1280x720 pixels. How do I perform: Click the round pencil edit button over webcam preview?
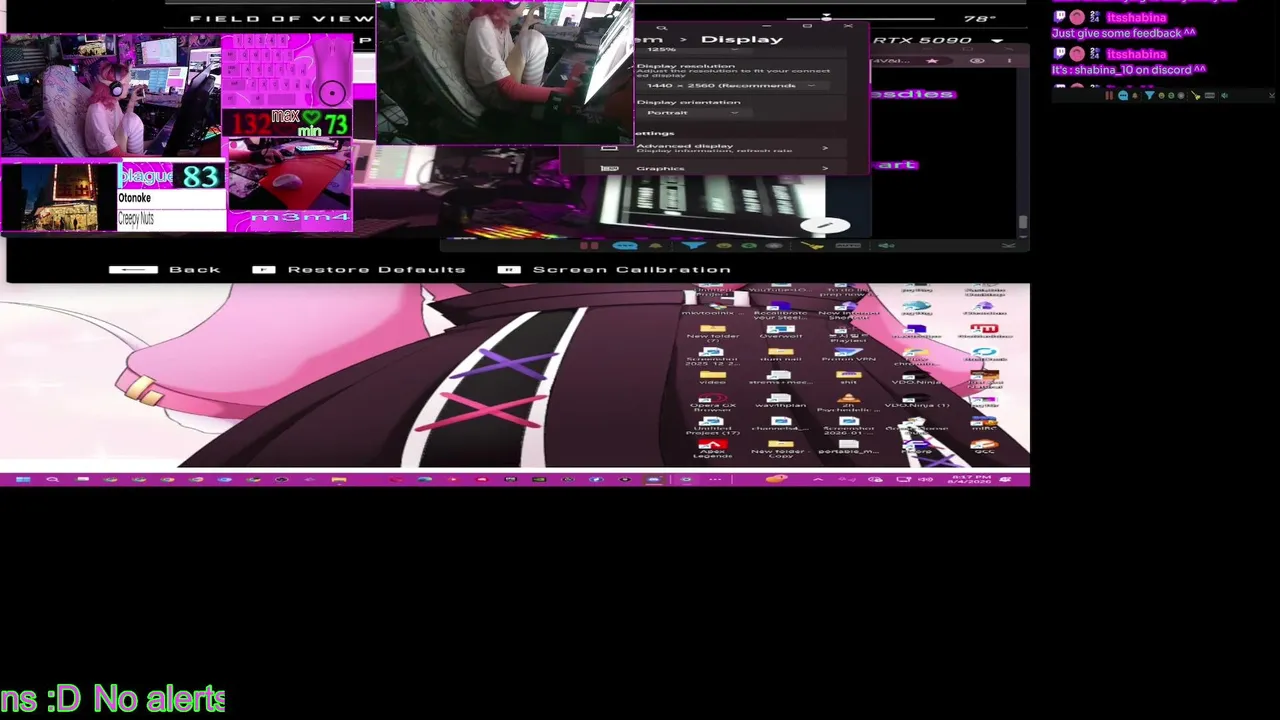pos(825,226)
